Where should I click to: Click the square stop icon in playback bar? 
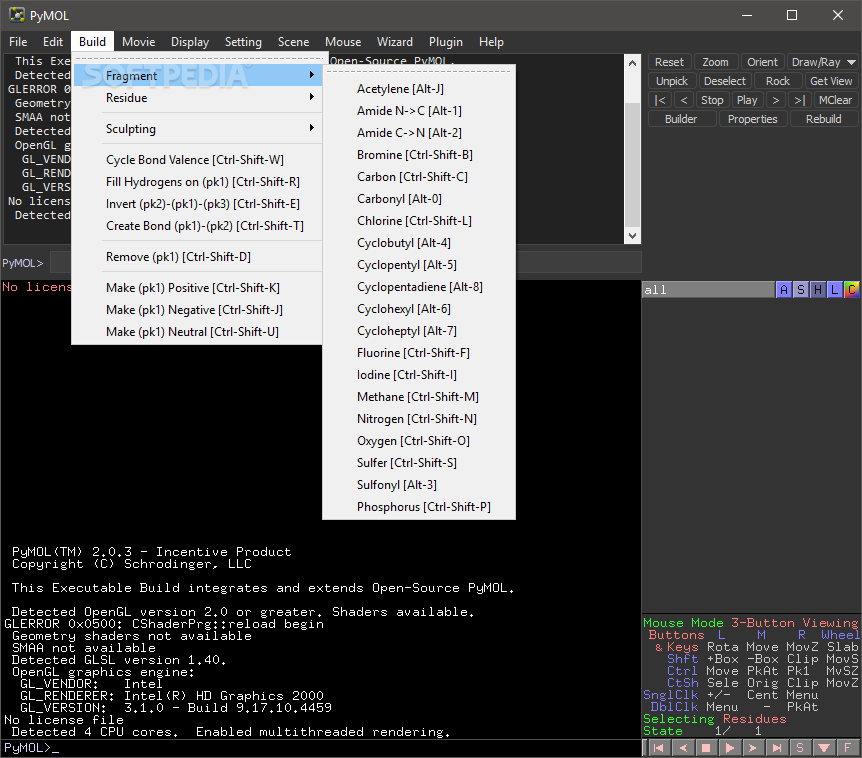coord(706,748)
